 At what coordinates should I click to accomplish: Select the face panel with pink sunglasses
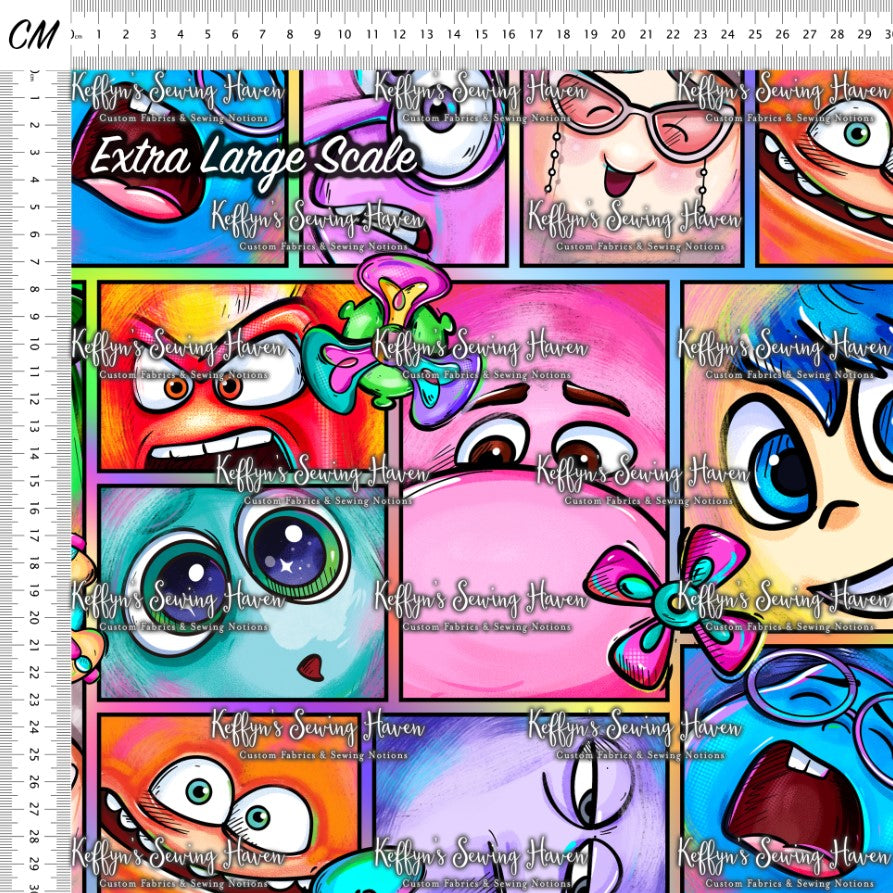(x=632, y=167)
